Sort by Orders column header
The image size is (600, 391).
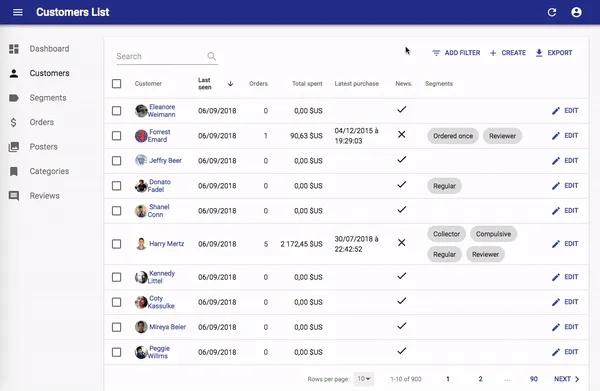[258, 83]
